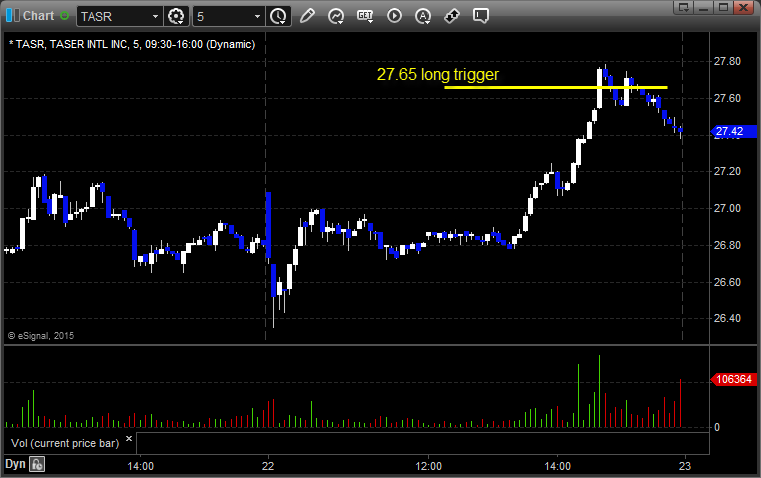Expand the interval dropdown arrow

point(258,16)
